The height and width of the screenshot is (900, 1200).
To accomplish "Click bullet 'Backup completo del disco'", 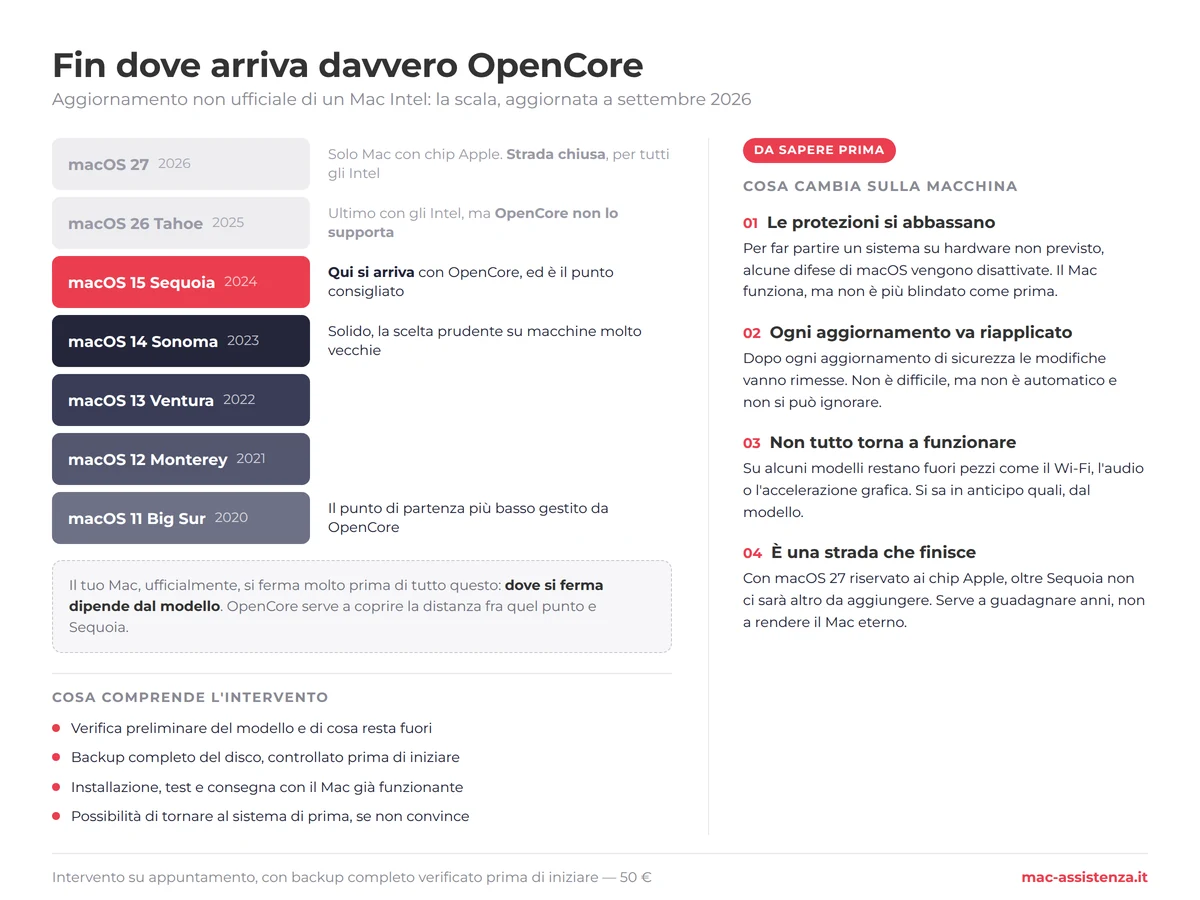I will click(265, 757).
